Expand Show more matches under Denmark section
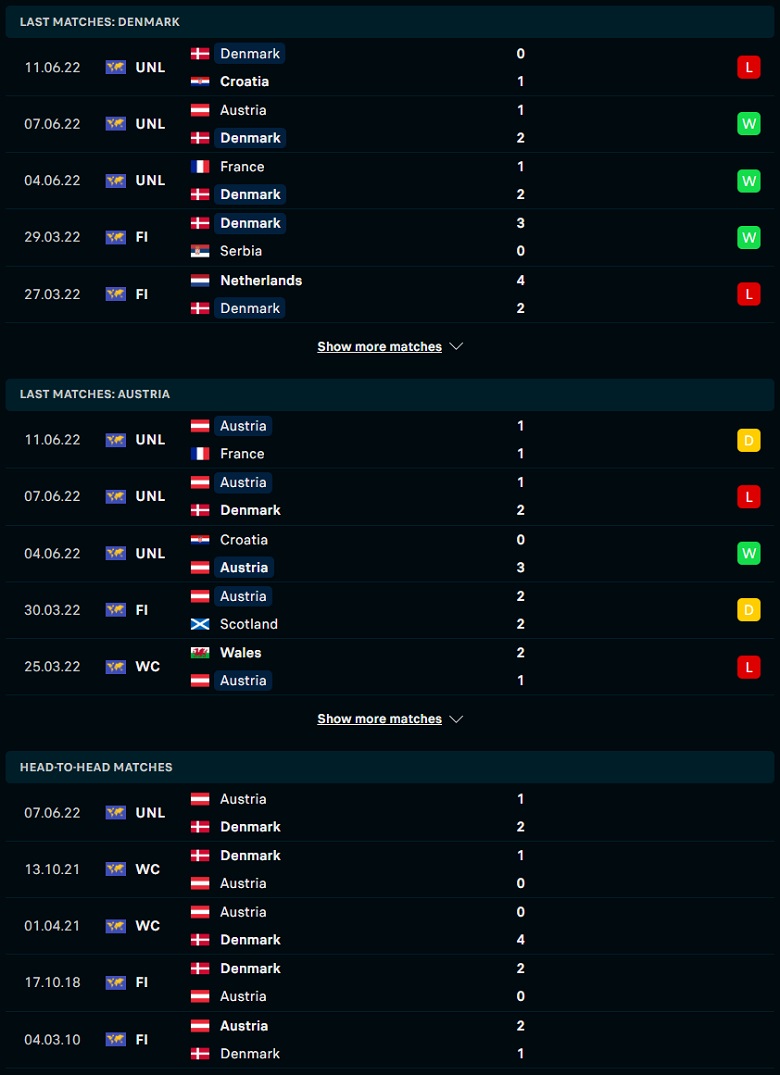This screenshot has height=1075, width=780. pyautogui.click(x=380, y=347)
